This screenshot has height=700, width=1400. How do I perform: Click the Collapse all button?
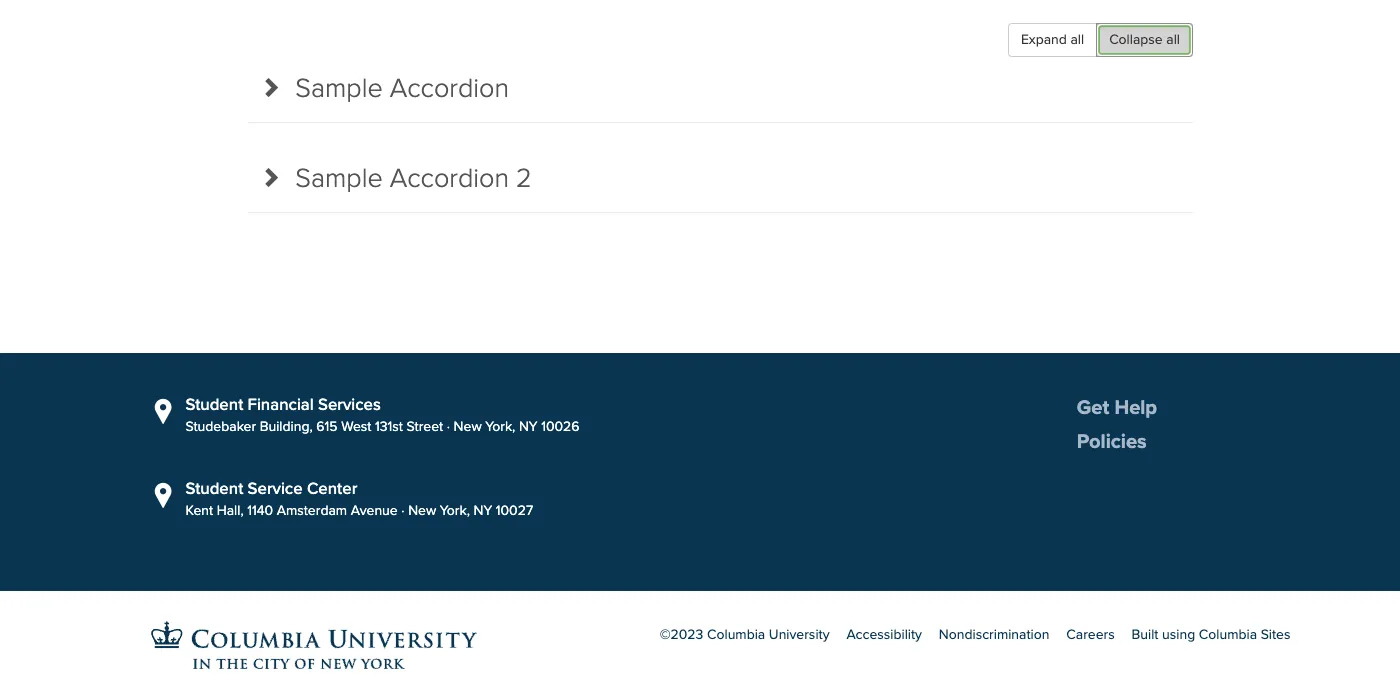1144,40
